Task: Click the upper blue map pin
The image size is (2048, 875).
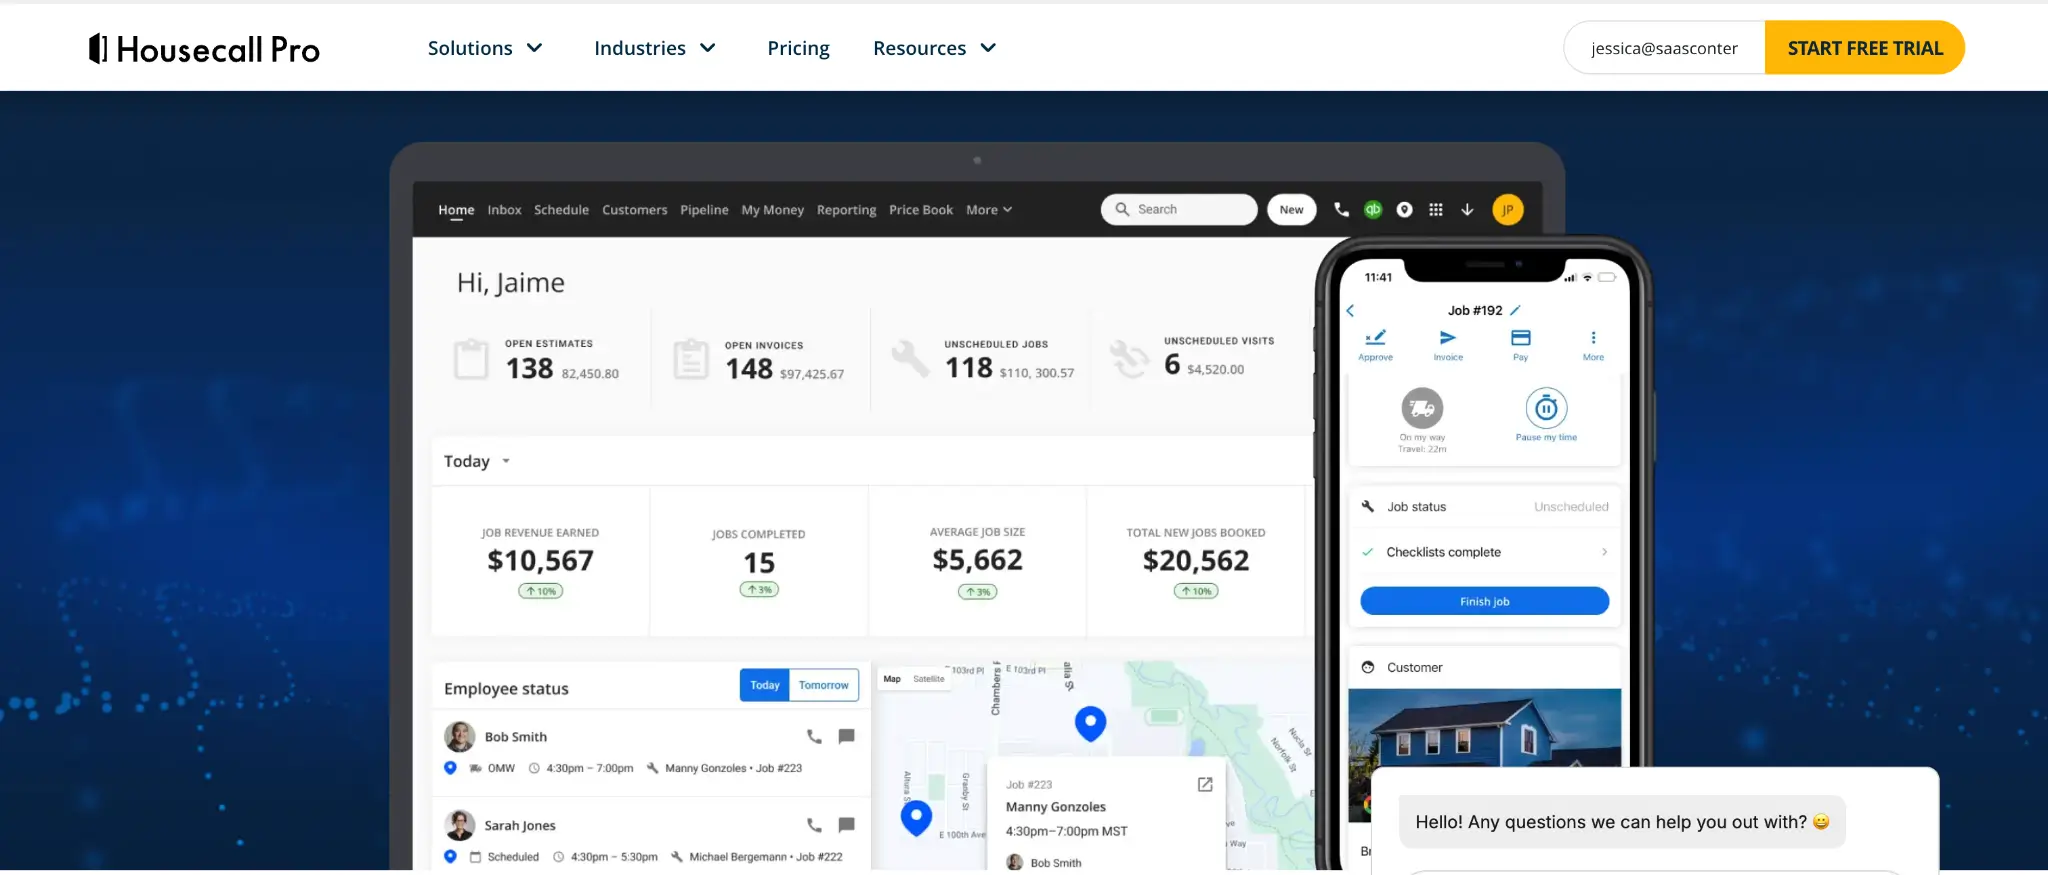Action: (1090, 723)
